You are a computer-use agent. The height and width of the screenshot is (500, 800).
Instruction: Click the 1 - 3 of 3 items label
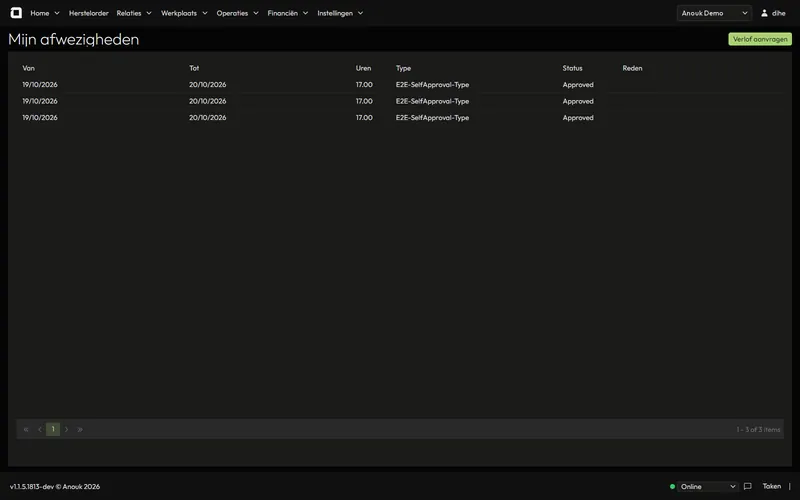[x=758, y=430]
